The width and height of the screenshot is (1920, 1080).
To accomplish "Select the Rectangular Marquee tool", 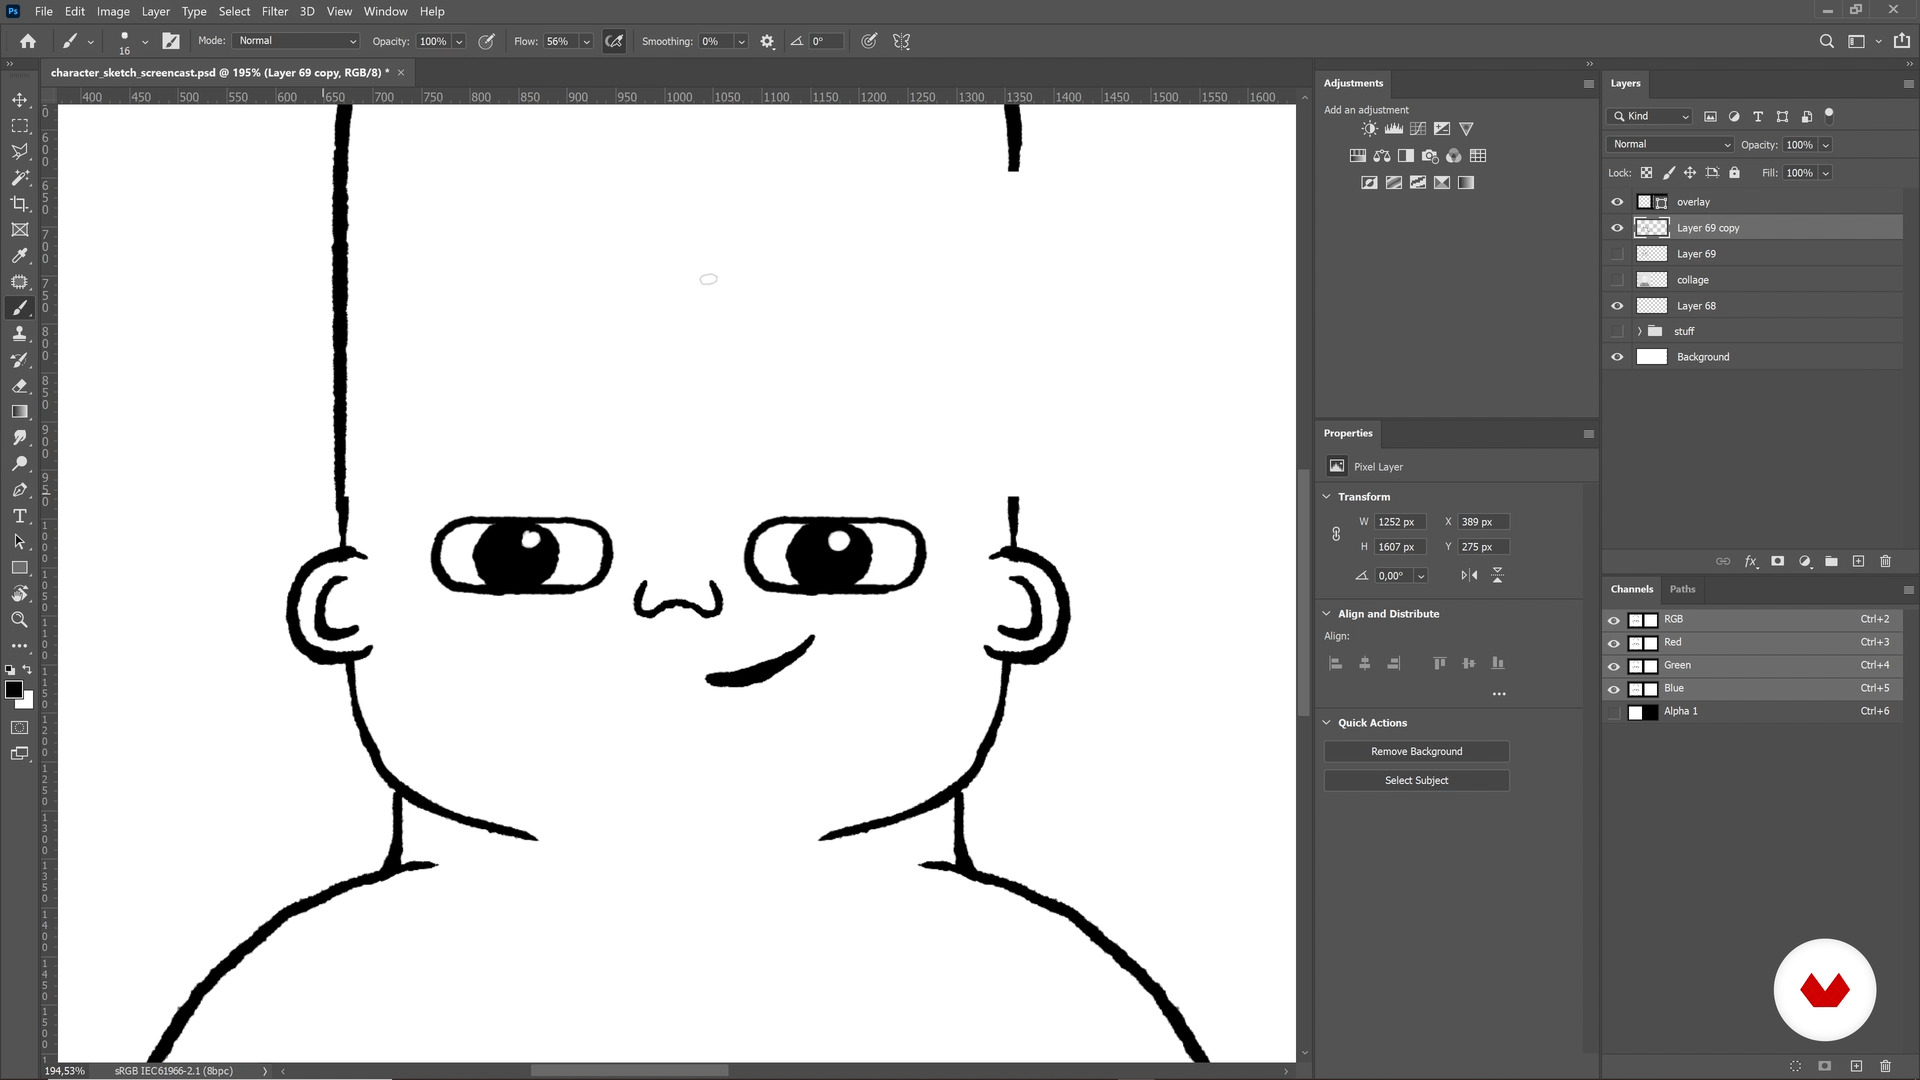I will pyautogui.click(x=19, y=126).
